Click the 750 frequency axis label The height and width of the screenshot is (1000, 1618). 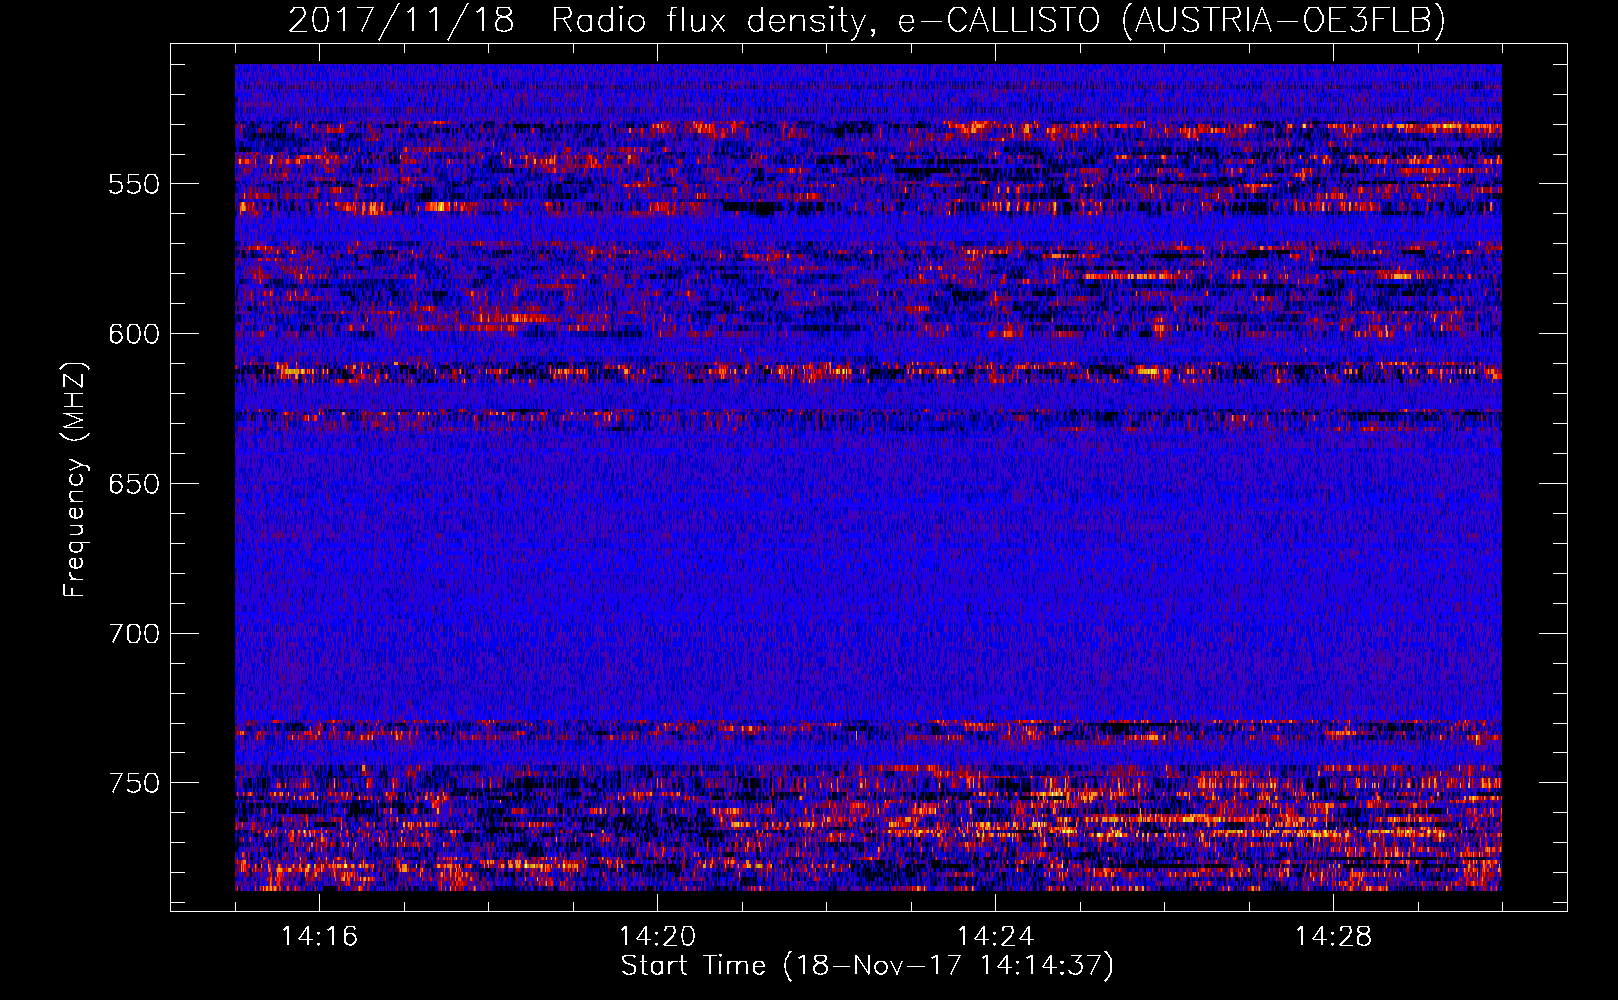point(134,783)
